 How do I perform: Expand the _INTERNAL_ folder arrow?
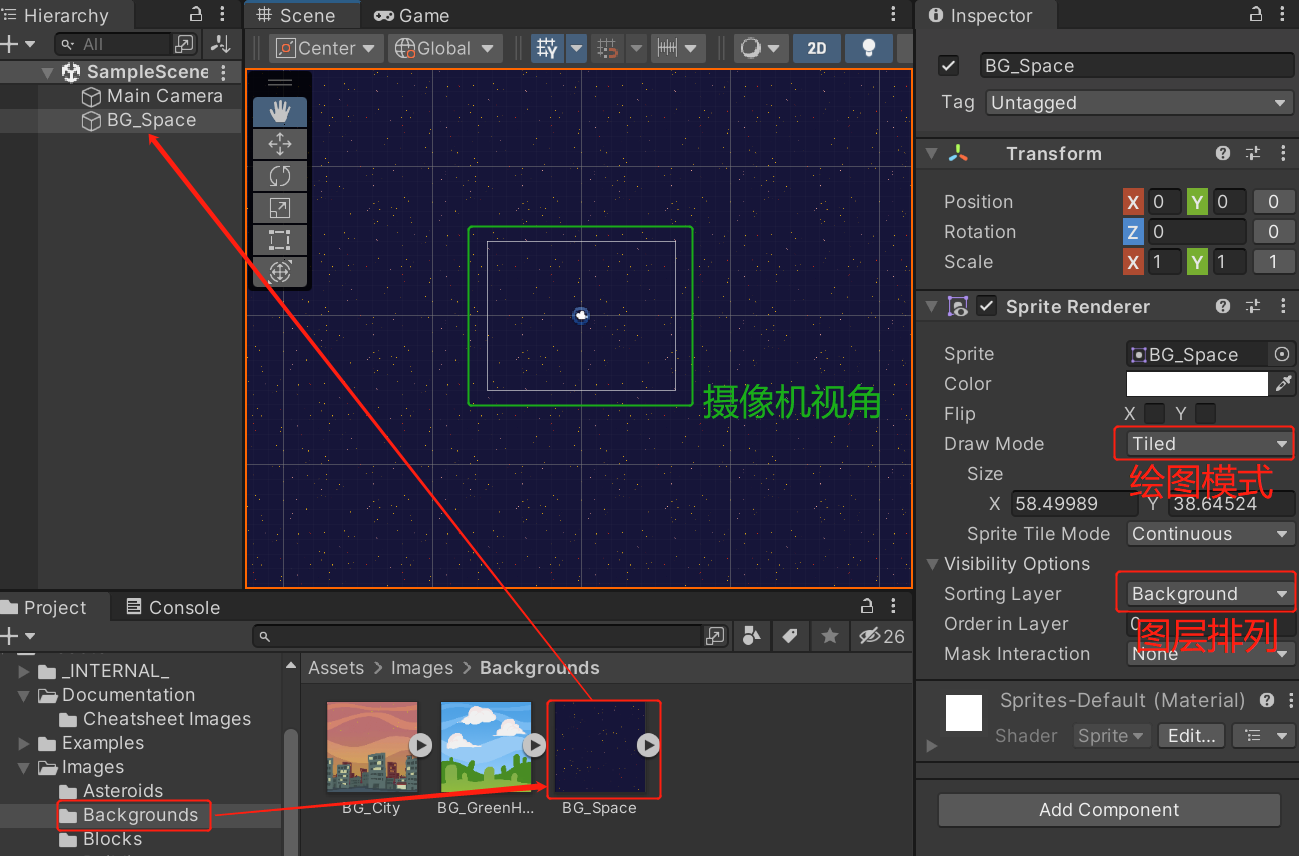[x=24, y=671]
